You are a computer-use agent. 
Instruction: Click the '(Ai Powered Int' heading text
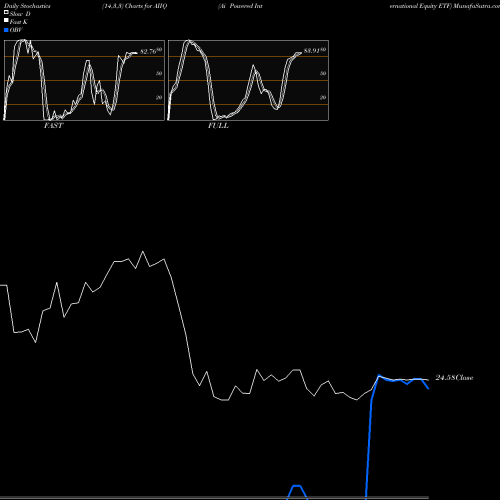click(240, 6)
